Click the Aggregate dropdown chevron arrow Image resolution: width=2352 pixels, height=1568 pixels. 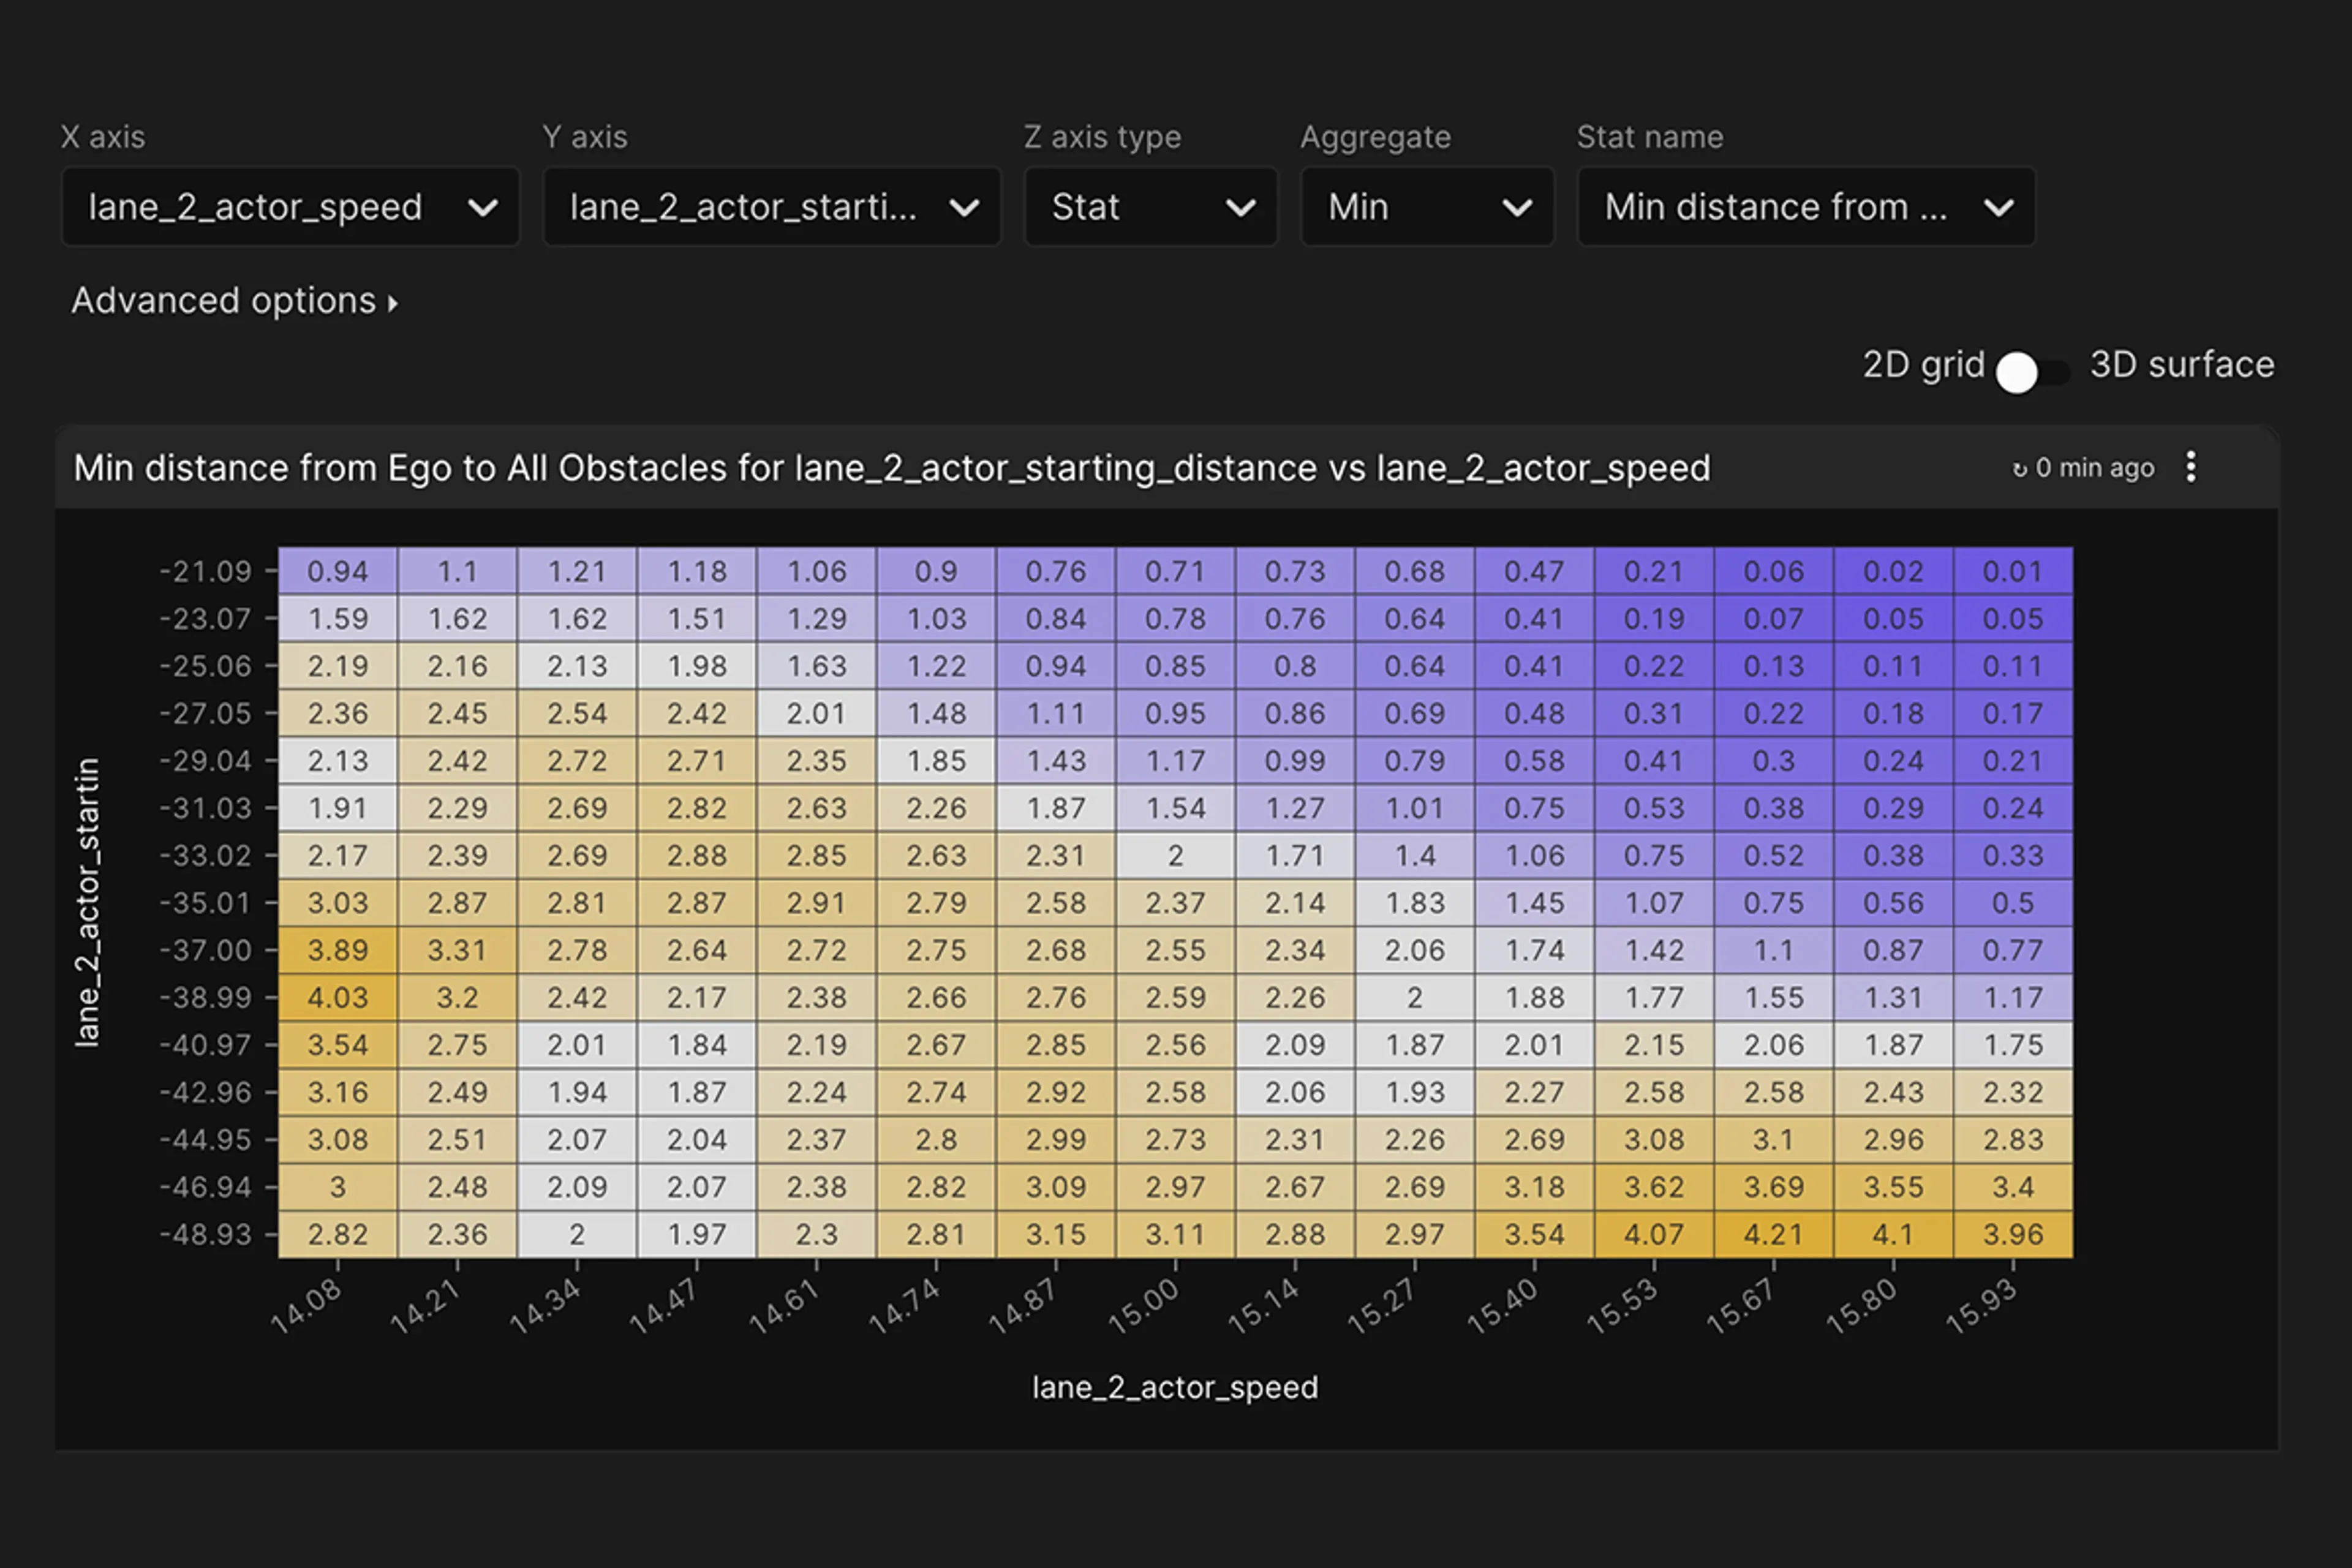[x=1517, y=208]
